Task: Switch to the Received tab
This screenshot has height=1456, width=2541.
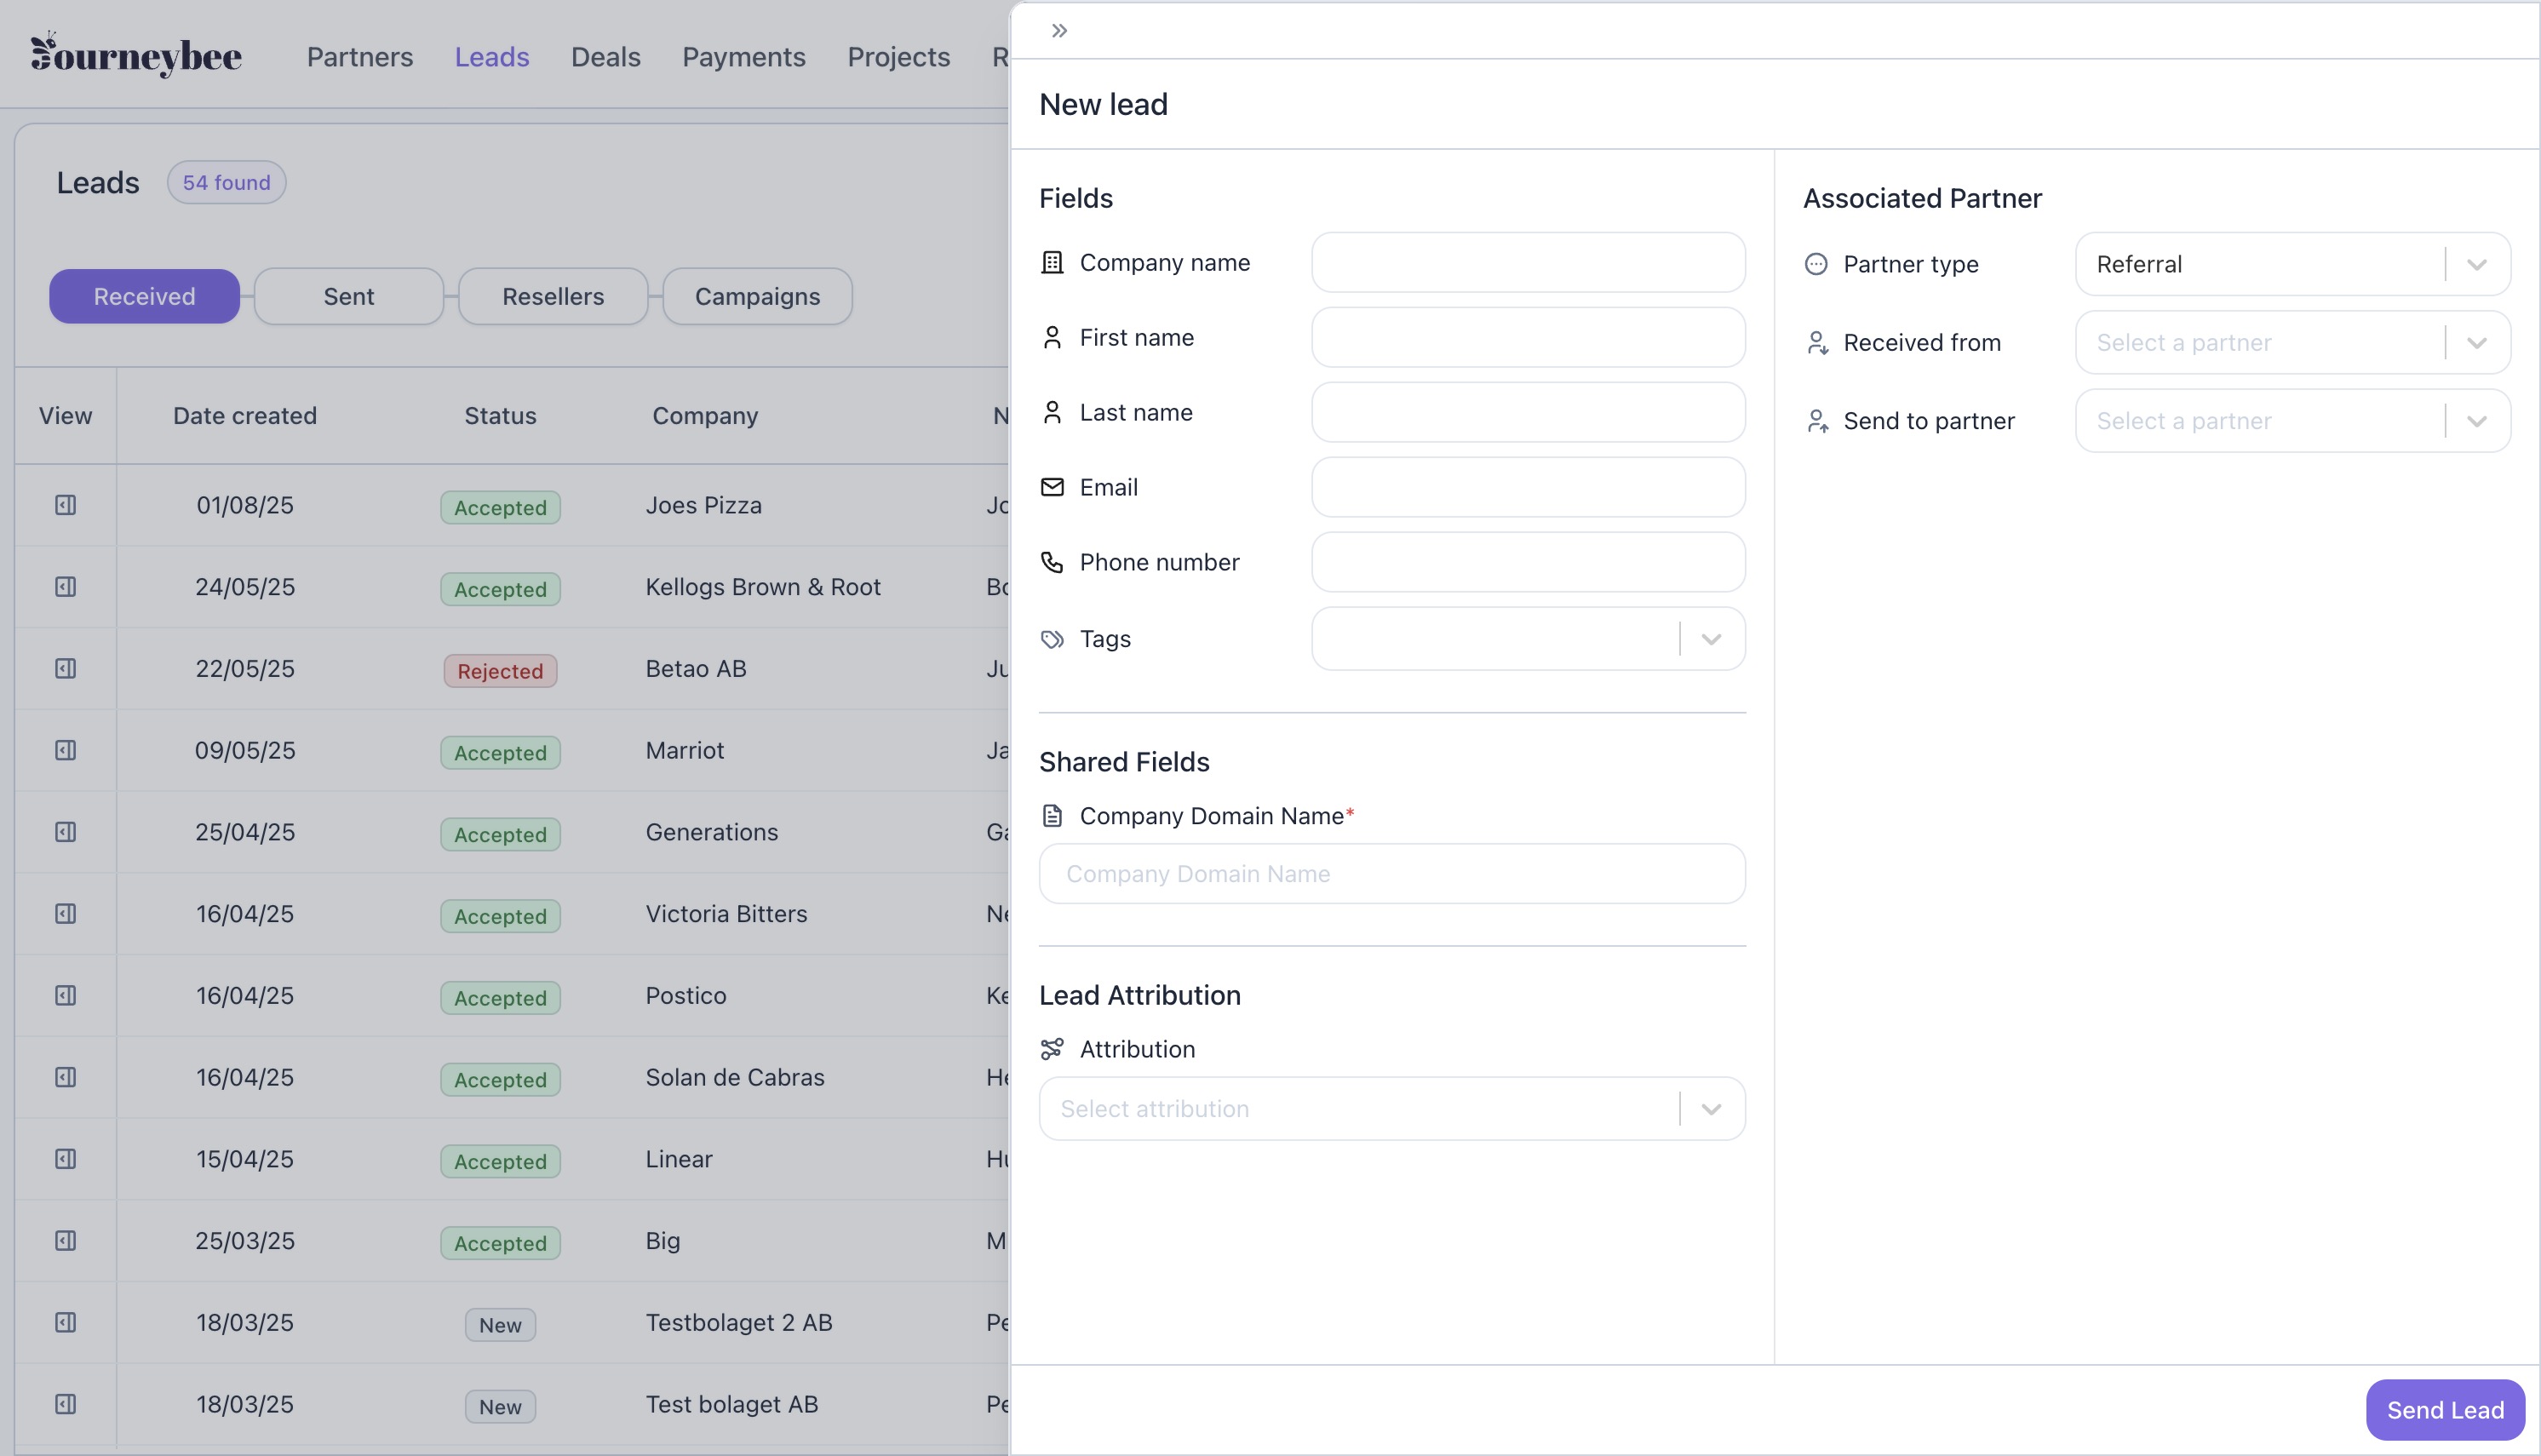Action: 144,296
